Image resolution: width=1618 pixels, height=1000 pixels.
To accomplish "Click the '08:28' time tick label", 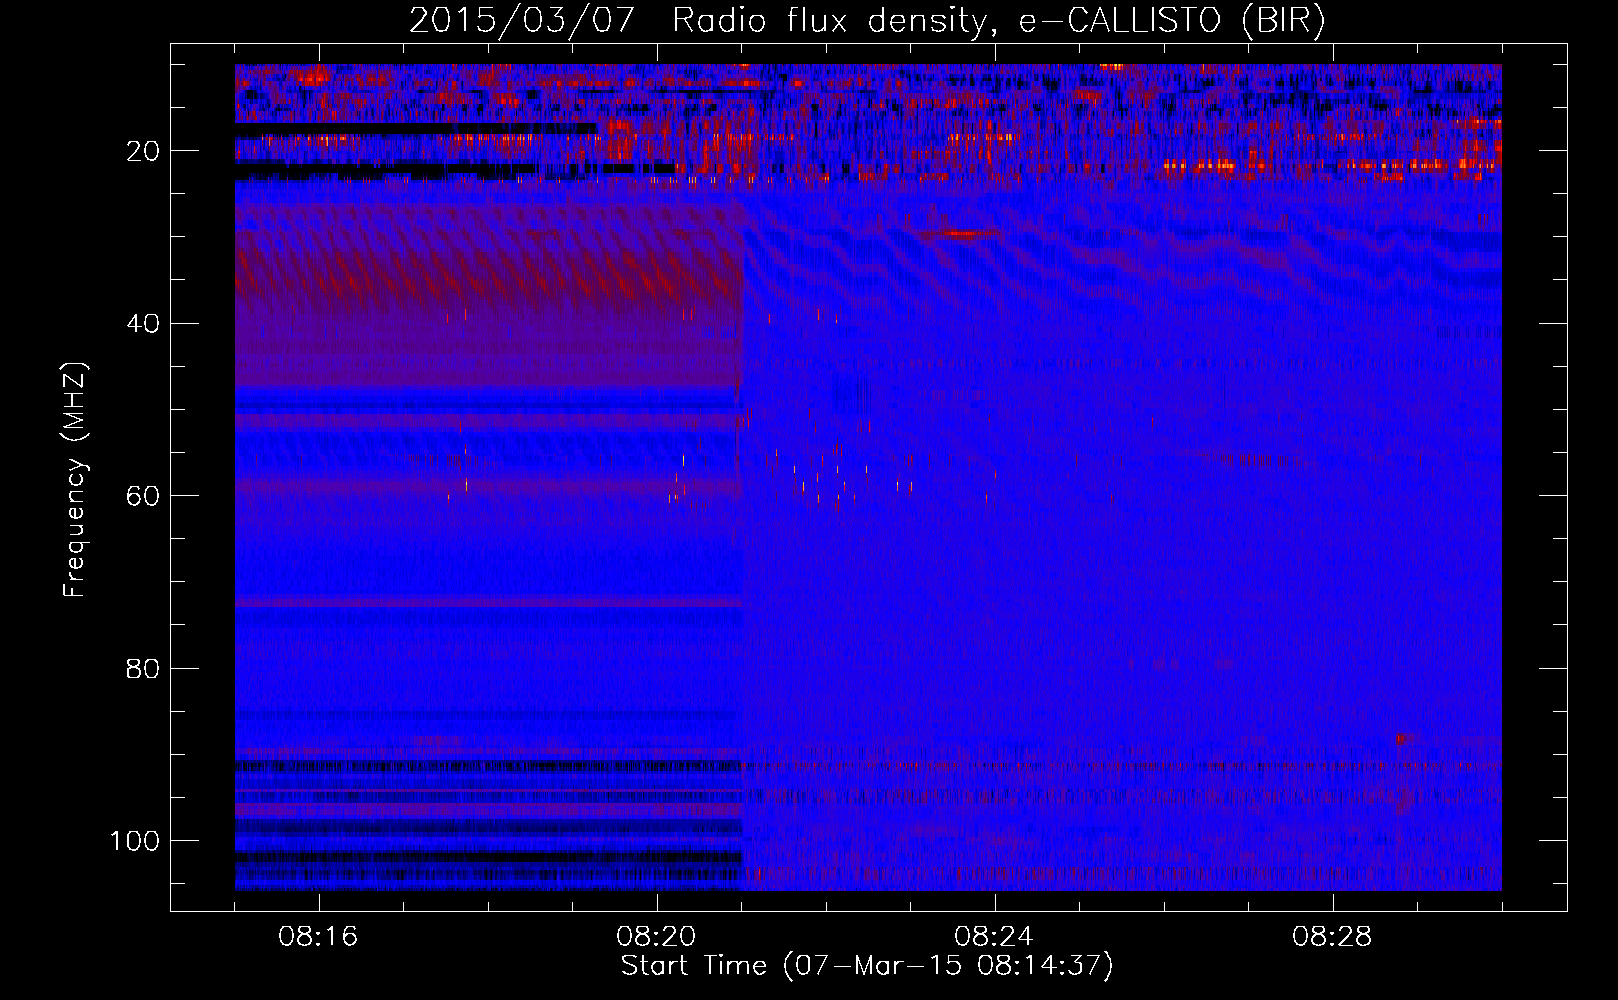I will pyautogui.click(x=1332, y=937).
